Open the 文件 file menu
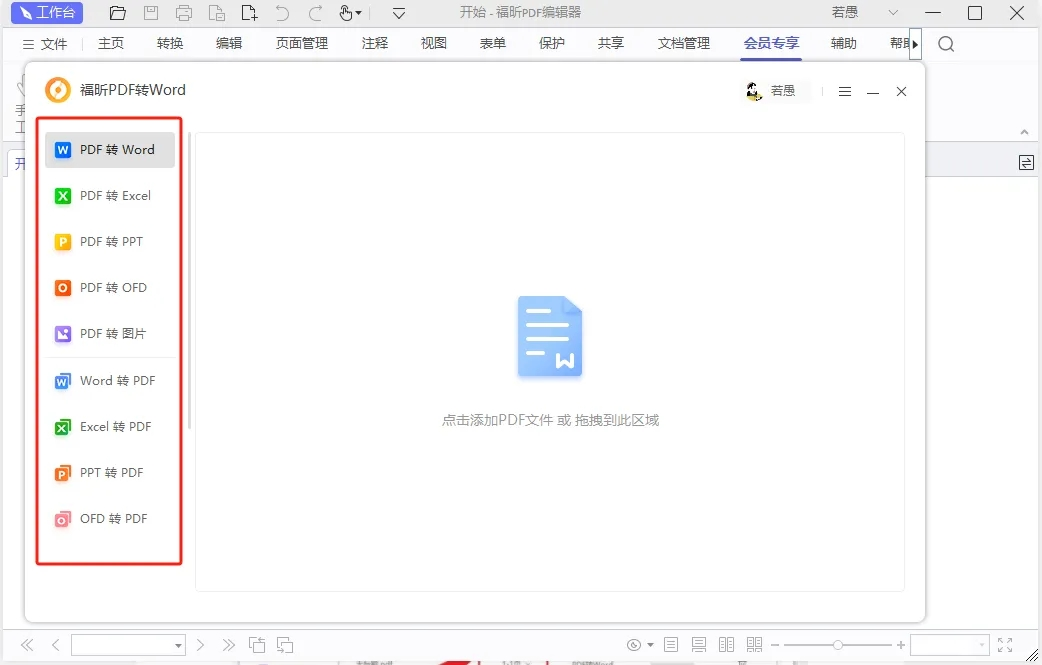The image size is (1042, 665). (45, 44)
